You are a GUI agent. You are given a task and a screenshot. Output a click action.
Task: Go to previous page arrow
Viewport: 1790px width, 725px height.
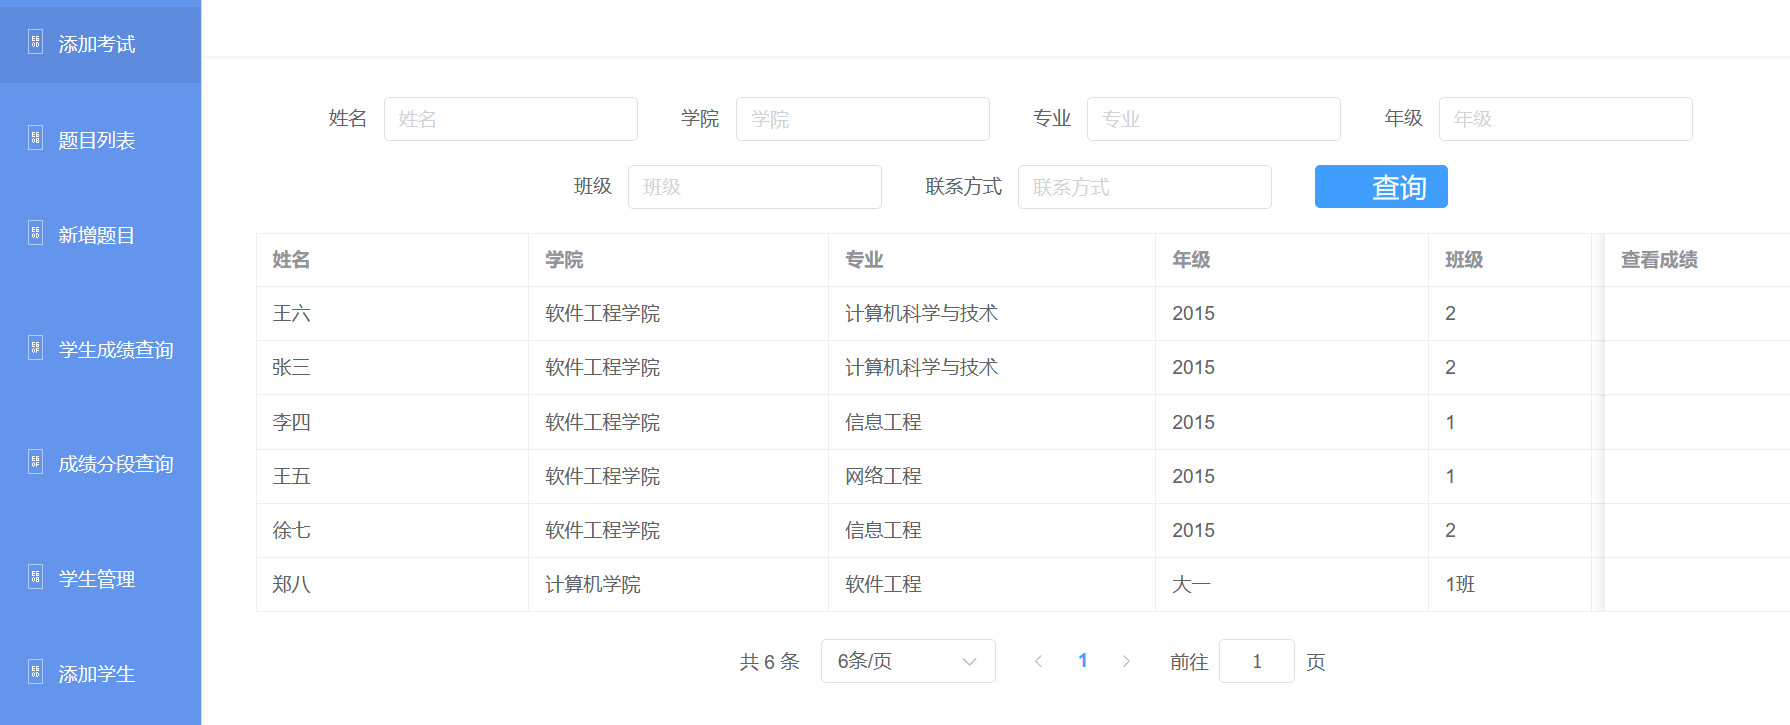(x=1038, y=661)
